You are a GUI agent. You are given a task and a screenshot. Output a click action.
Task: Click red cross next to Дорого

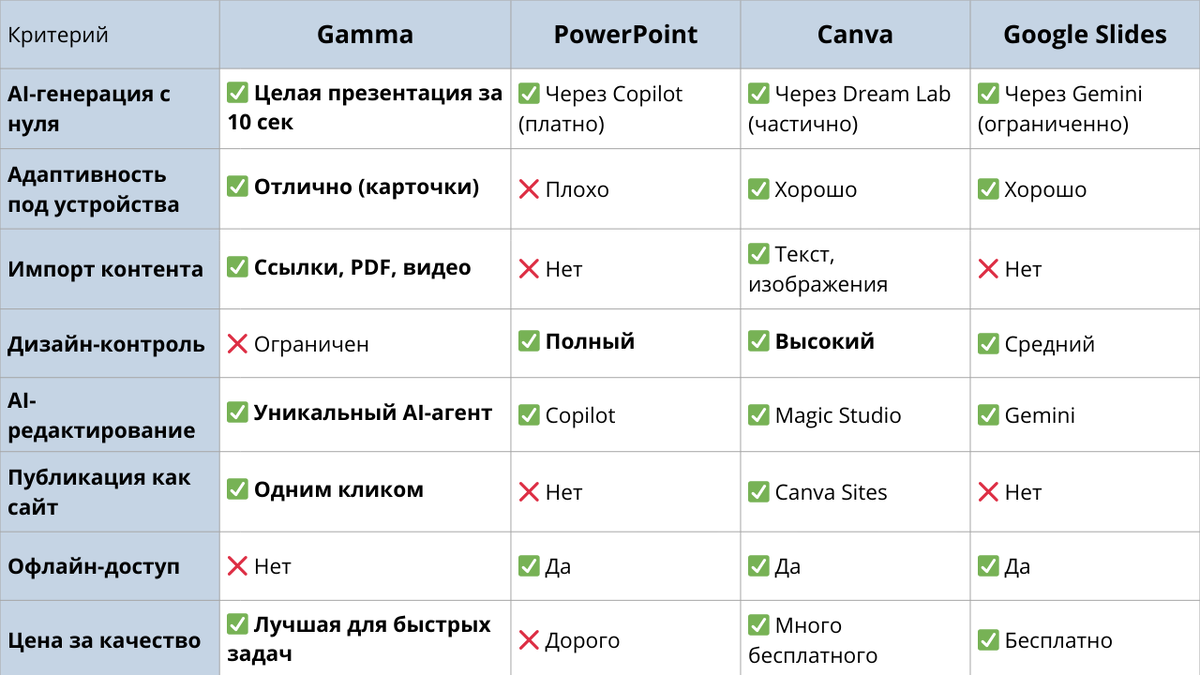pyautogui.click(x=529, y=640)
